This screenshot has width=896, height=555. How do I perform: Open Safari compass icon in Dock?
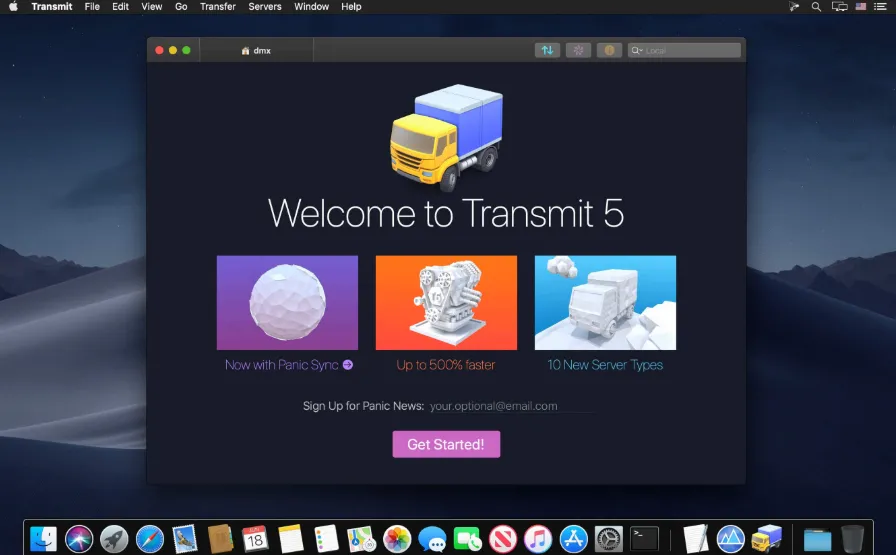[150, 538]
